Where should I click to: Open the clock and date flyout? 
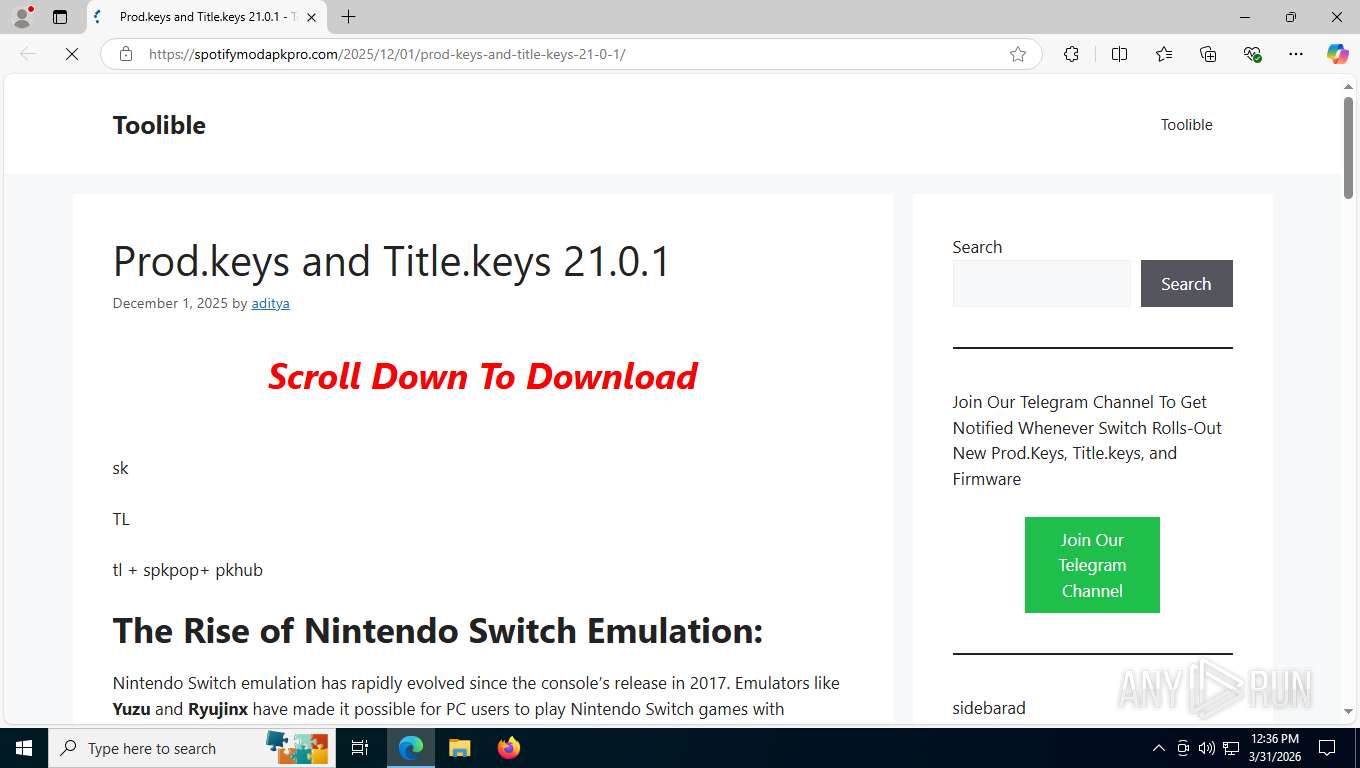click(1274, 748)
